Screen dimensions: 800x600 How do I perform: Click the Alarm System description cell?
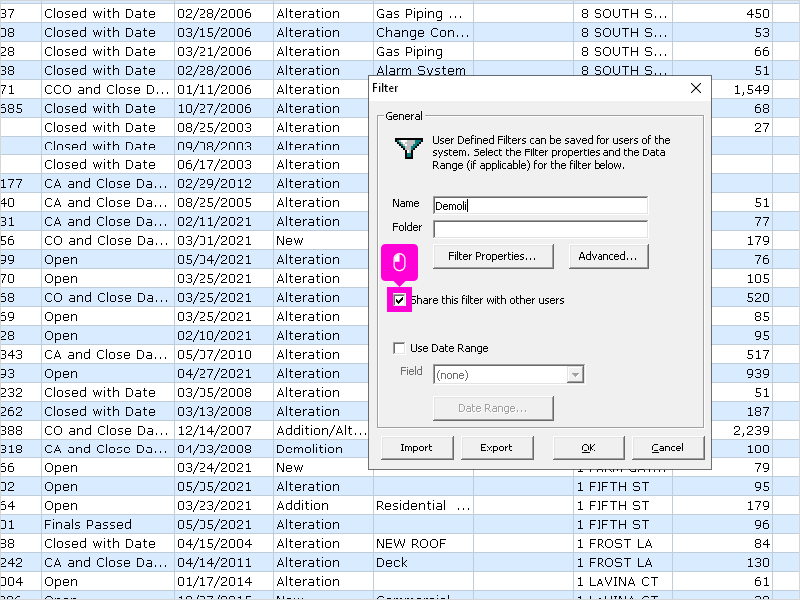click(x=423, y=69)
